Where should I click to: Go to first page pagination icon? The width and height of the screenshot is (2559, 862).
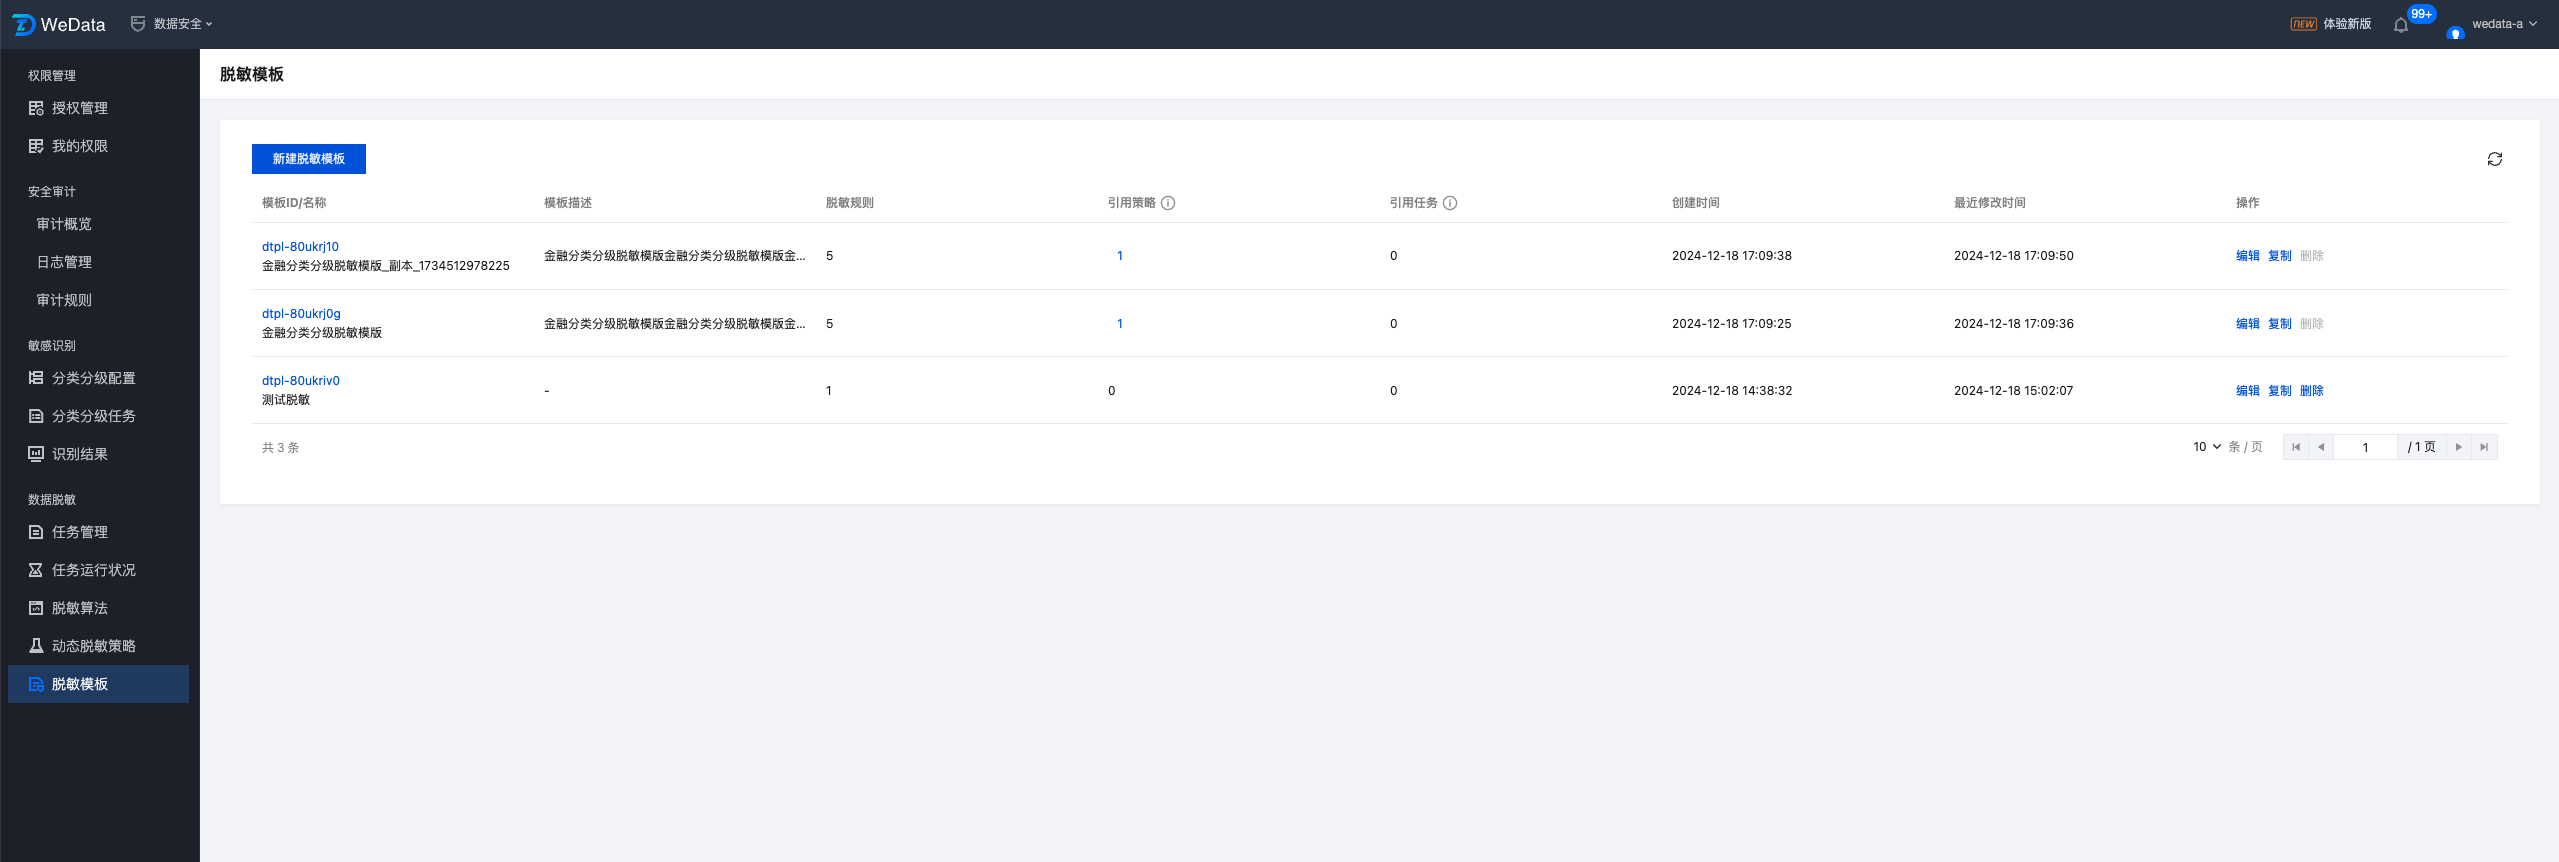pyautogui.click(x=2296, y=447)
